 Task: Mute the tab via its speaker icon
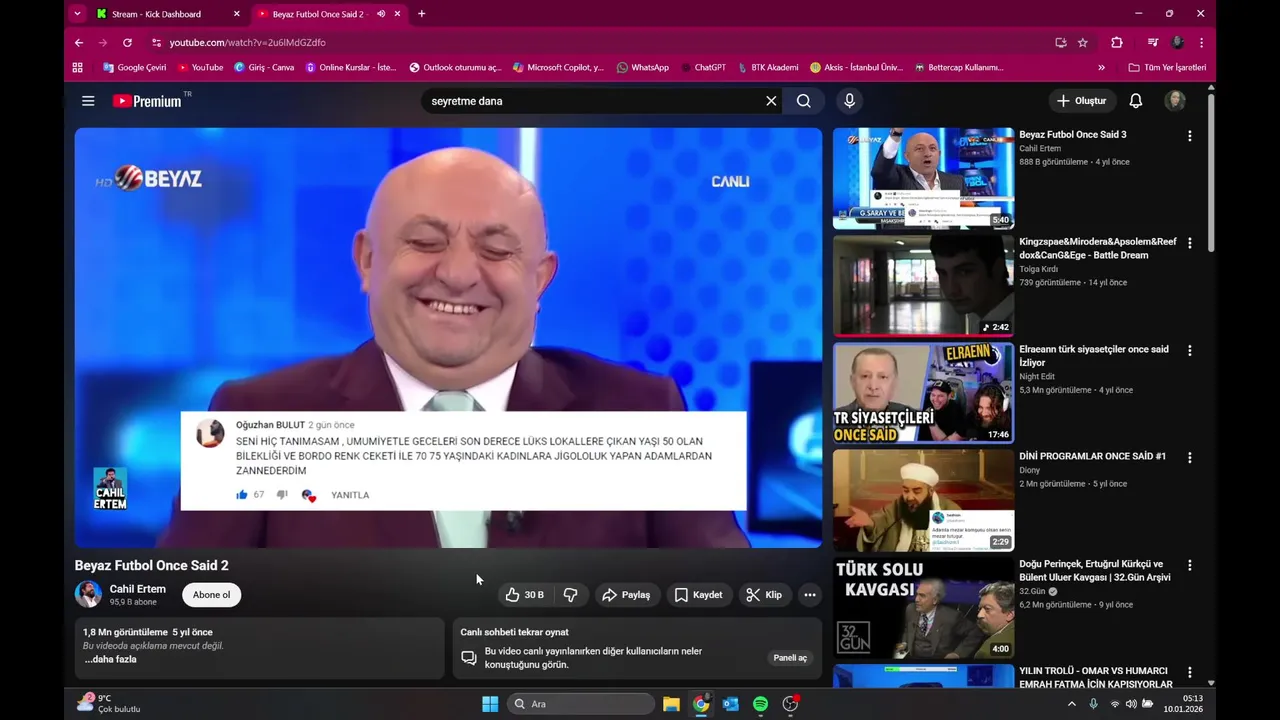coord(381,14)
